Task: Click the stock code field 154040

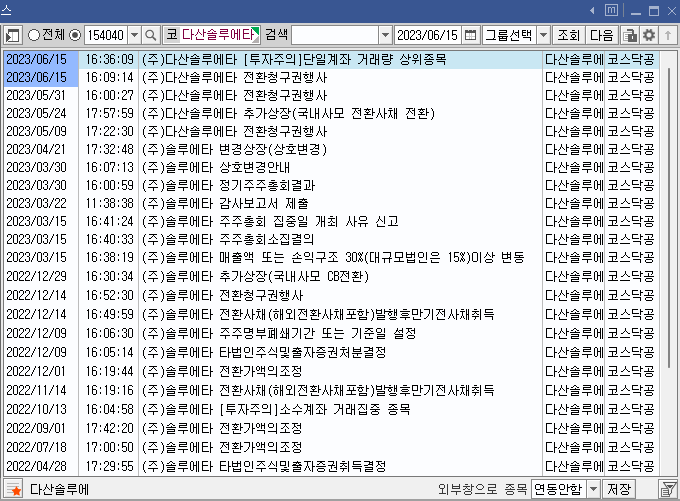Action: pyautogui.click(x=106, y=35)
